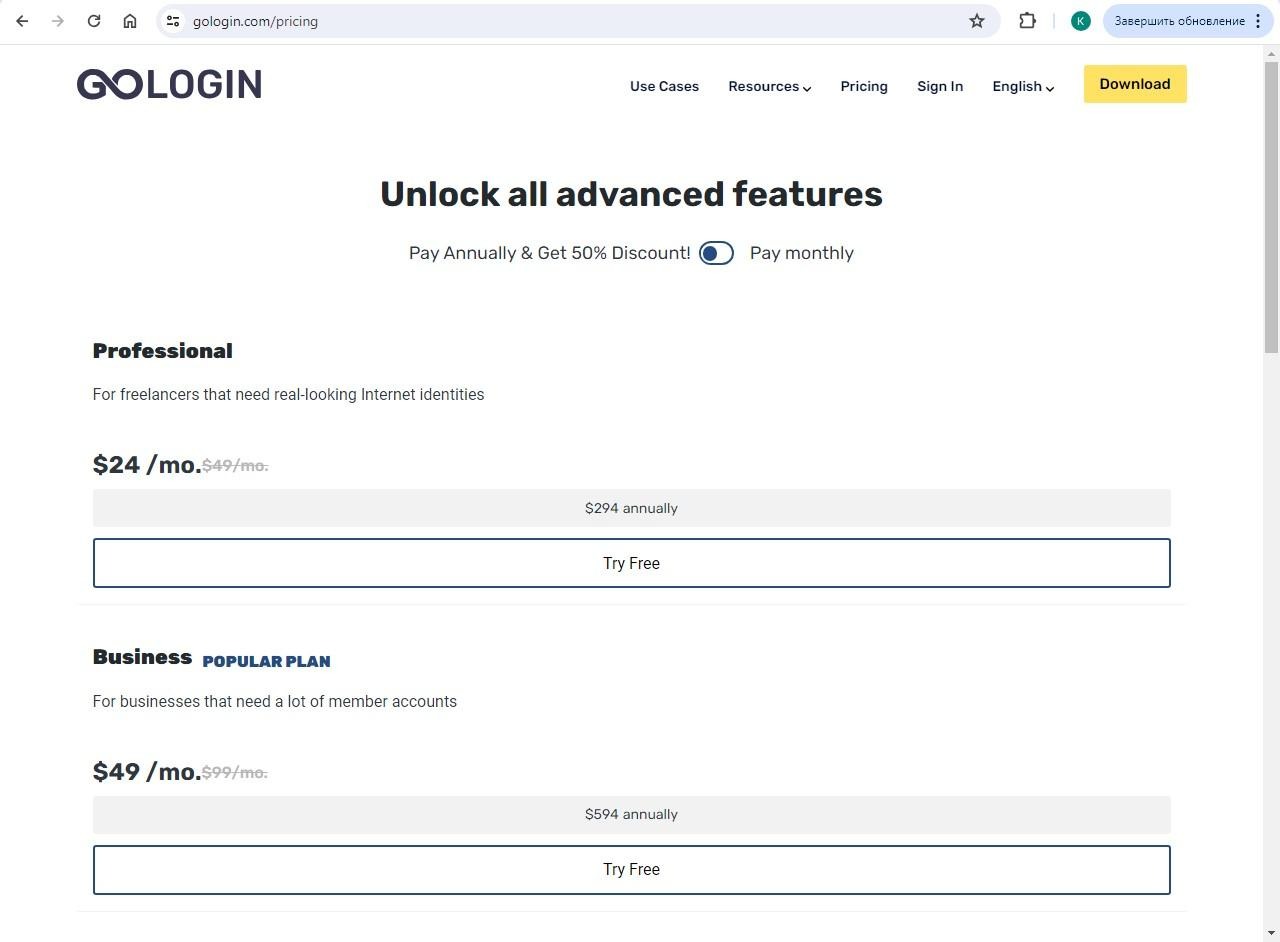Click Pay Annually & Get 50% Discount text
Image resolution: width=1280 pixels, height=942 pixels.
point(549,253)
